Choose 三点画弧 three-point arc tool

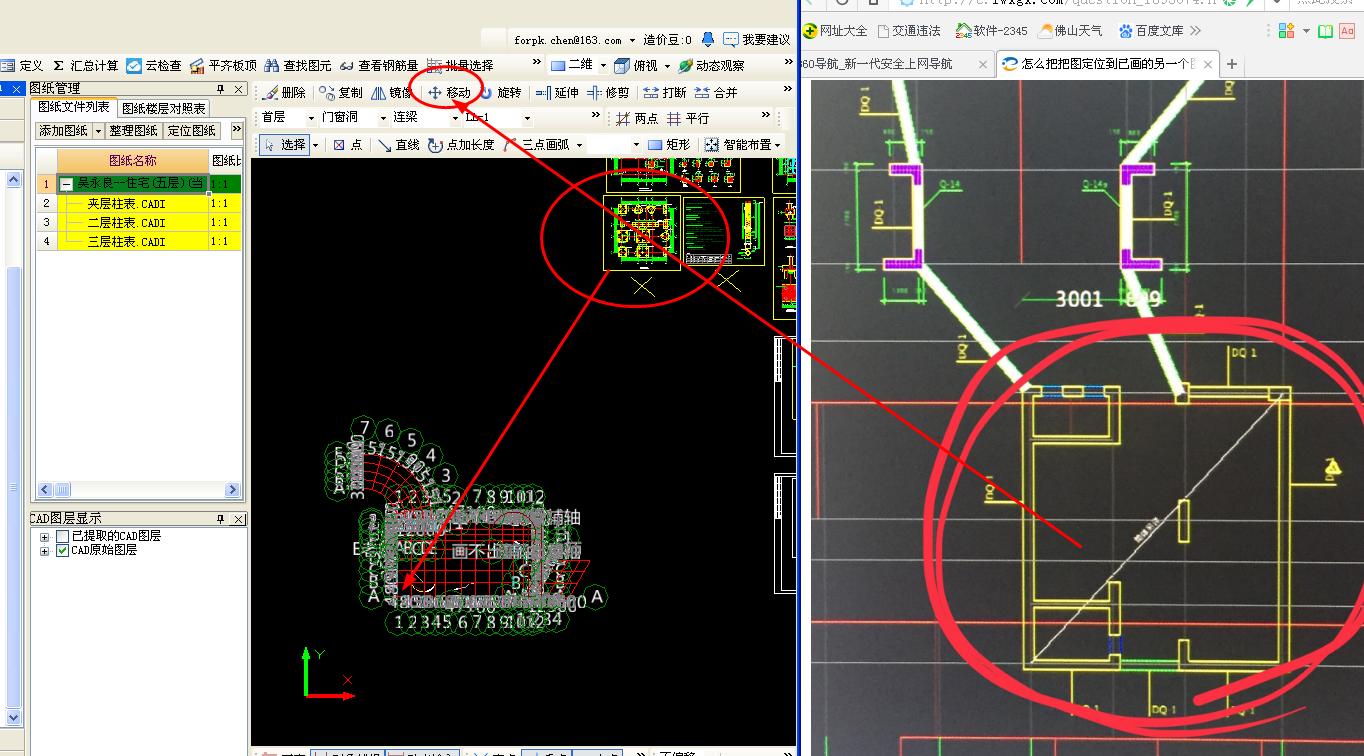tap(536, 145)
